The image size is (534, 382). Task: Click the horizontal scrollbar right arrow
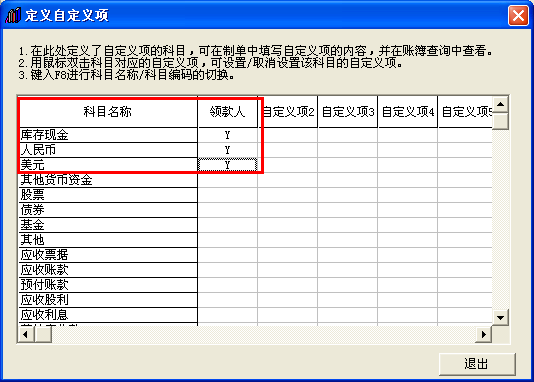tap(484, 334)
